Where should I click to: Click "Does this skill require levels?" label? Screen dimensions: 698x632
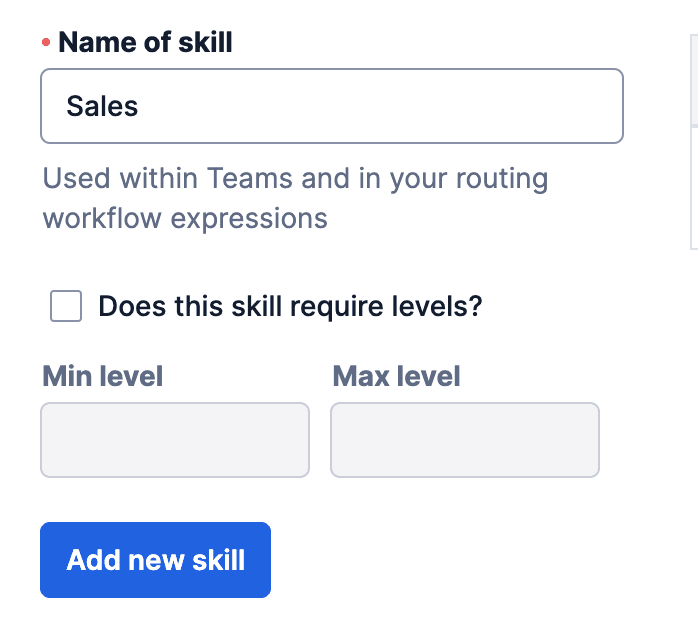pos(290,306)
